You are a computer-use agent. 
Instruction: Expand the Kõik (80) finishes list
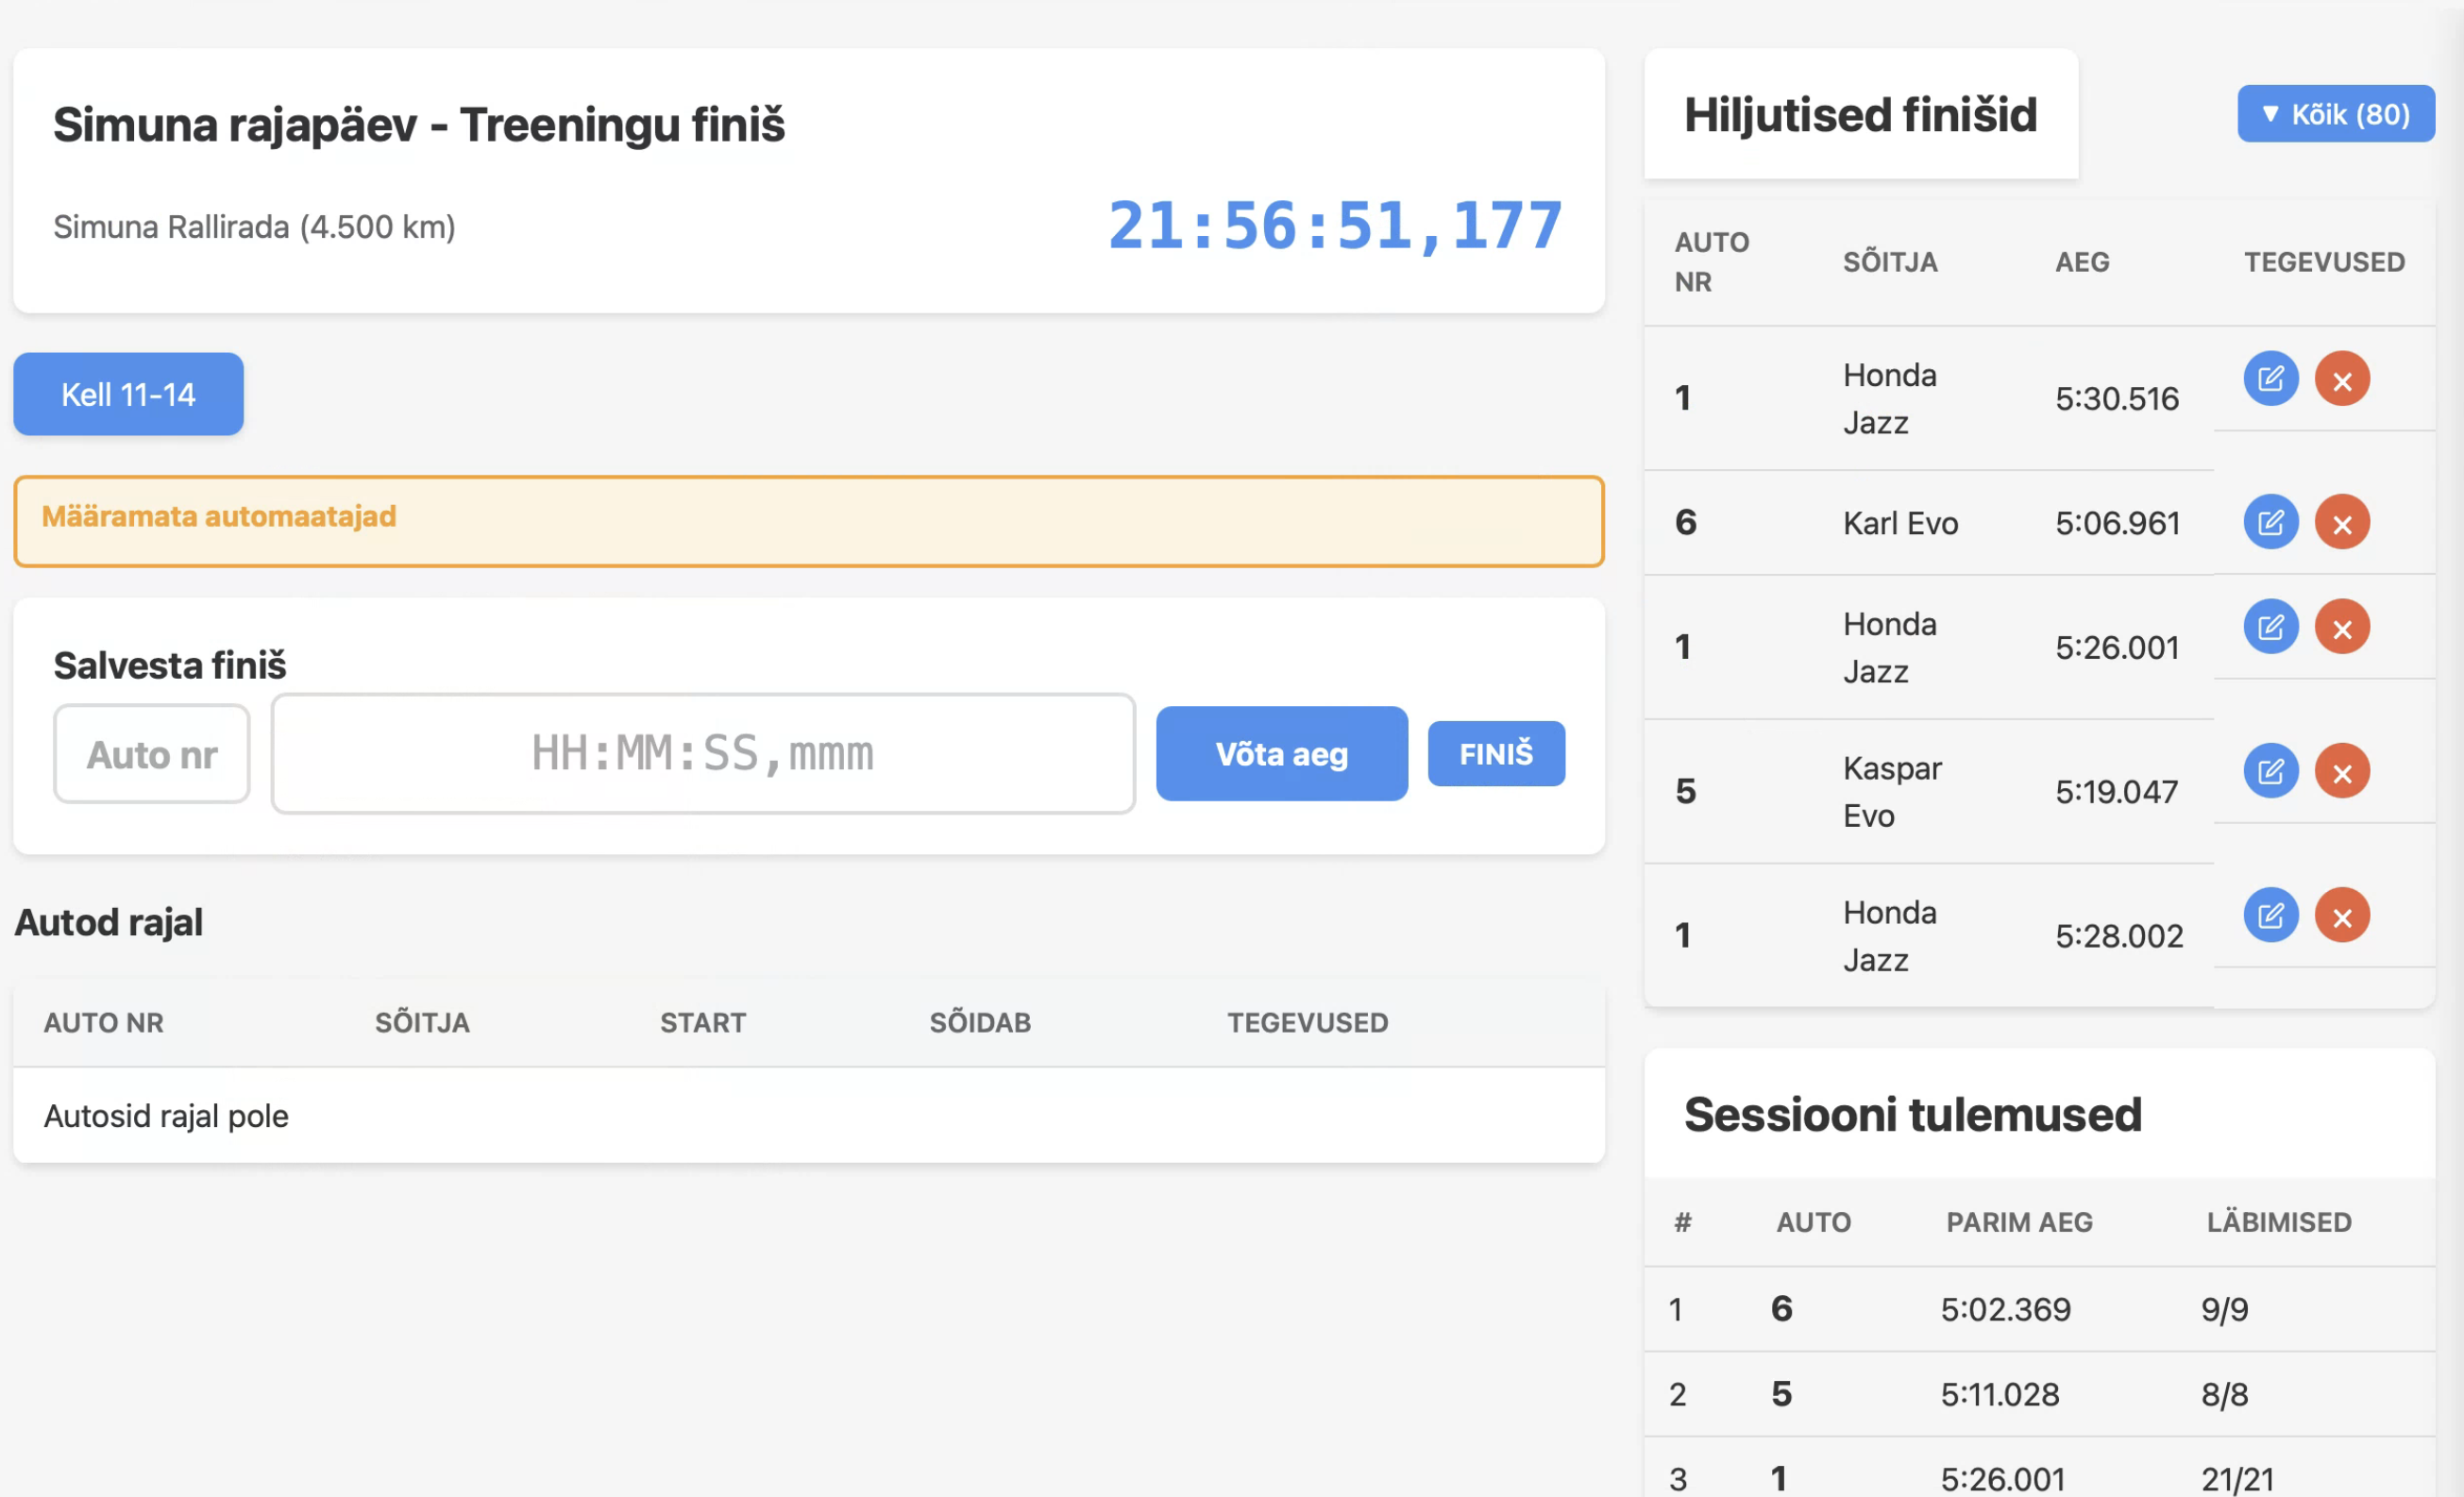pos(2335,114)
